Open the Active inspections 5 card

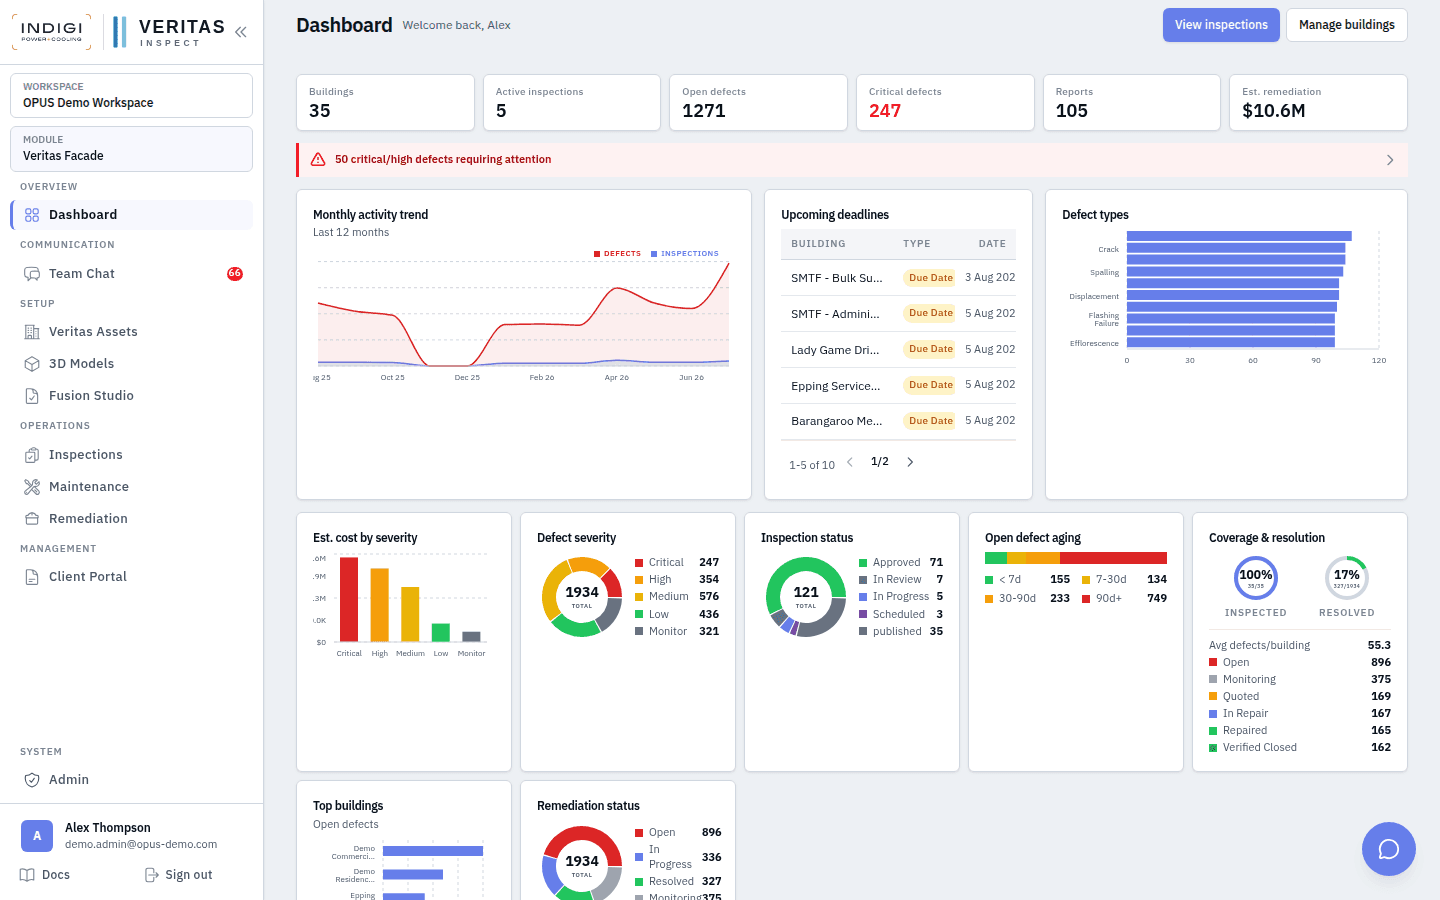pos(572,103)
